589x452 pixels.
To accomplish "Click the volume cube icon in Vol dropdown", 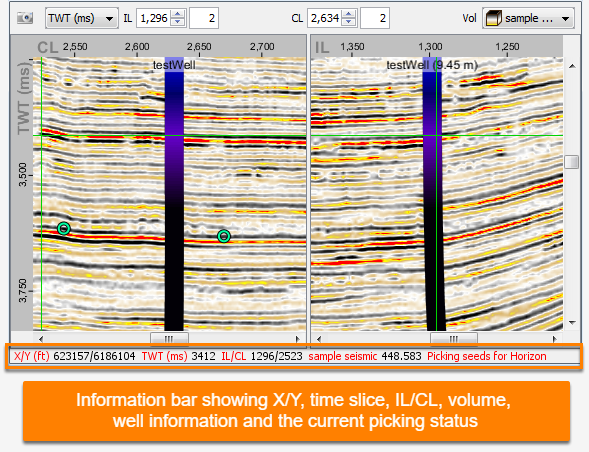I will pos(494,18).
